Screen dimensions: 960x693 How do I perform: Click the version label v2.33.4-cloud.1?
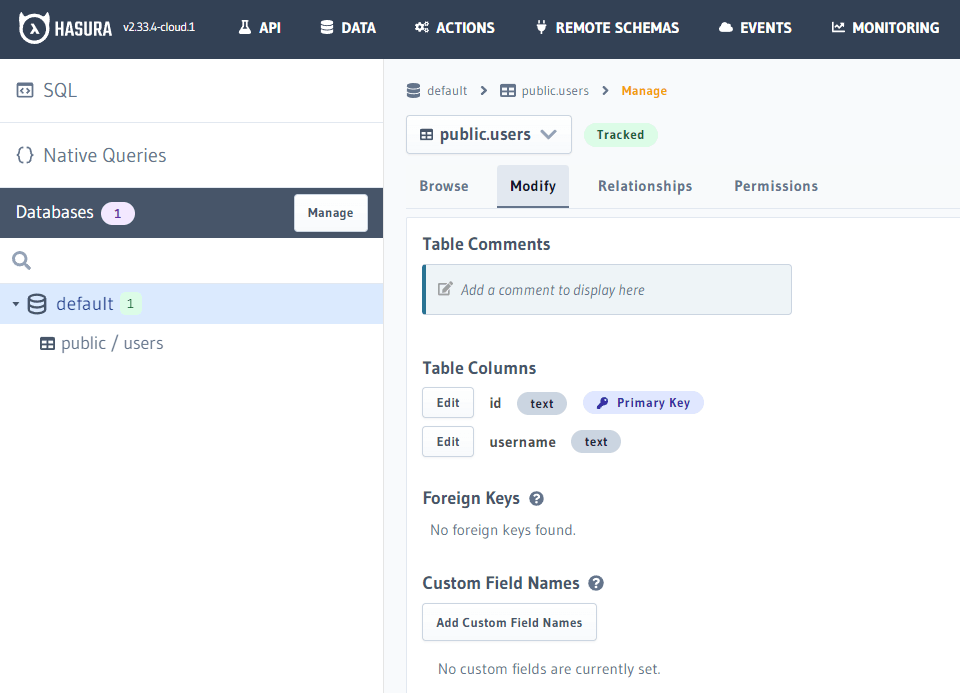[x=159, y=27]
